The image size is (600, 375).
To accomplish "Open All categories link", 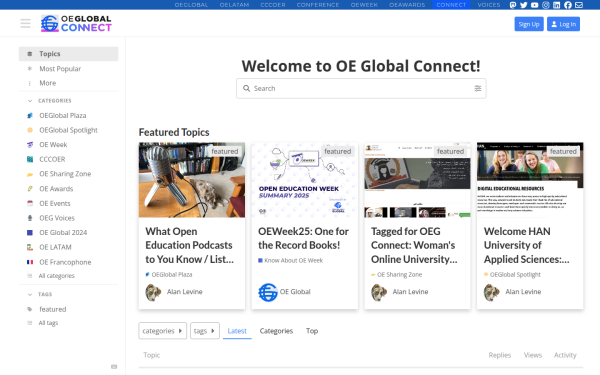I will click(x=68, y=276).
